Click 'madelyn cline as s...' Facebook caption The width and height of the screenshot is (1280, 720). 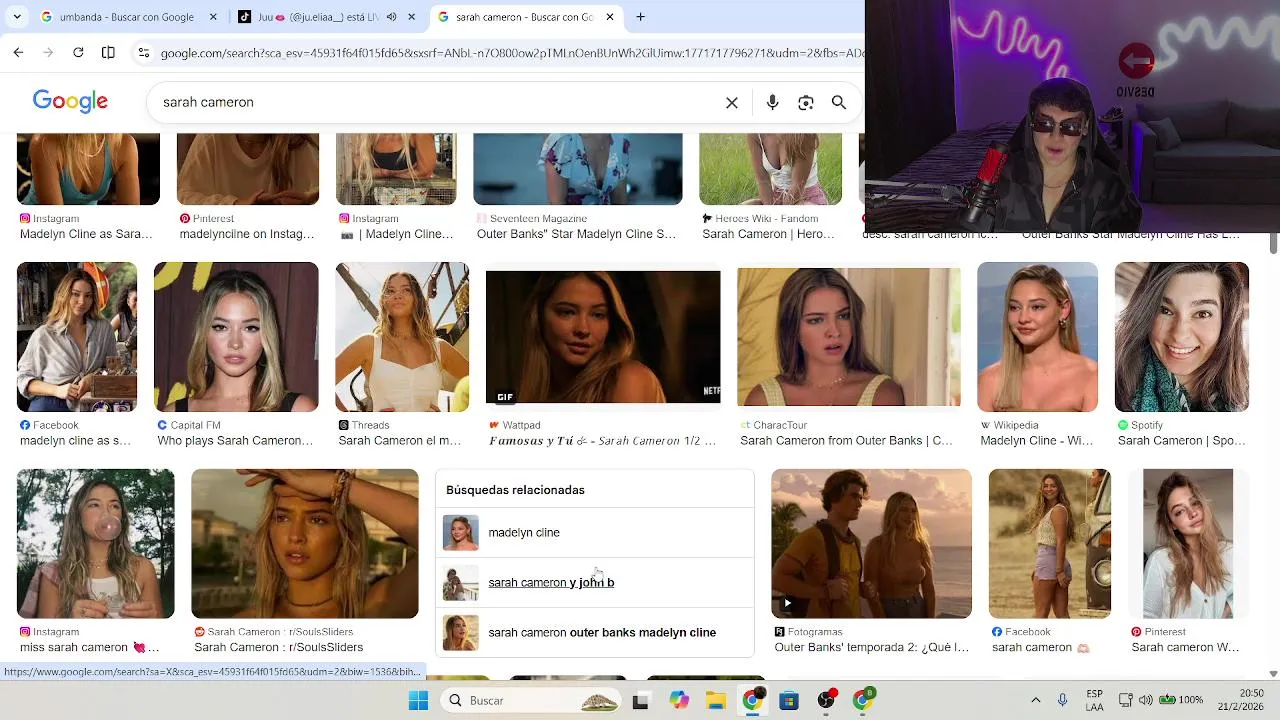(x=75, y=441)
